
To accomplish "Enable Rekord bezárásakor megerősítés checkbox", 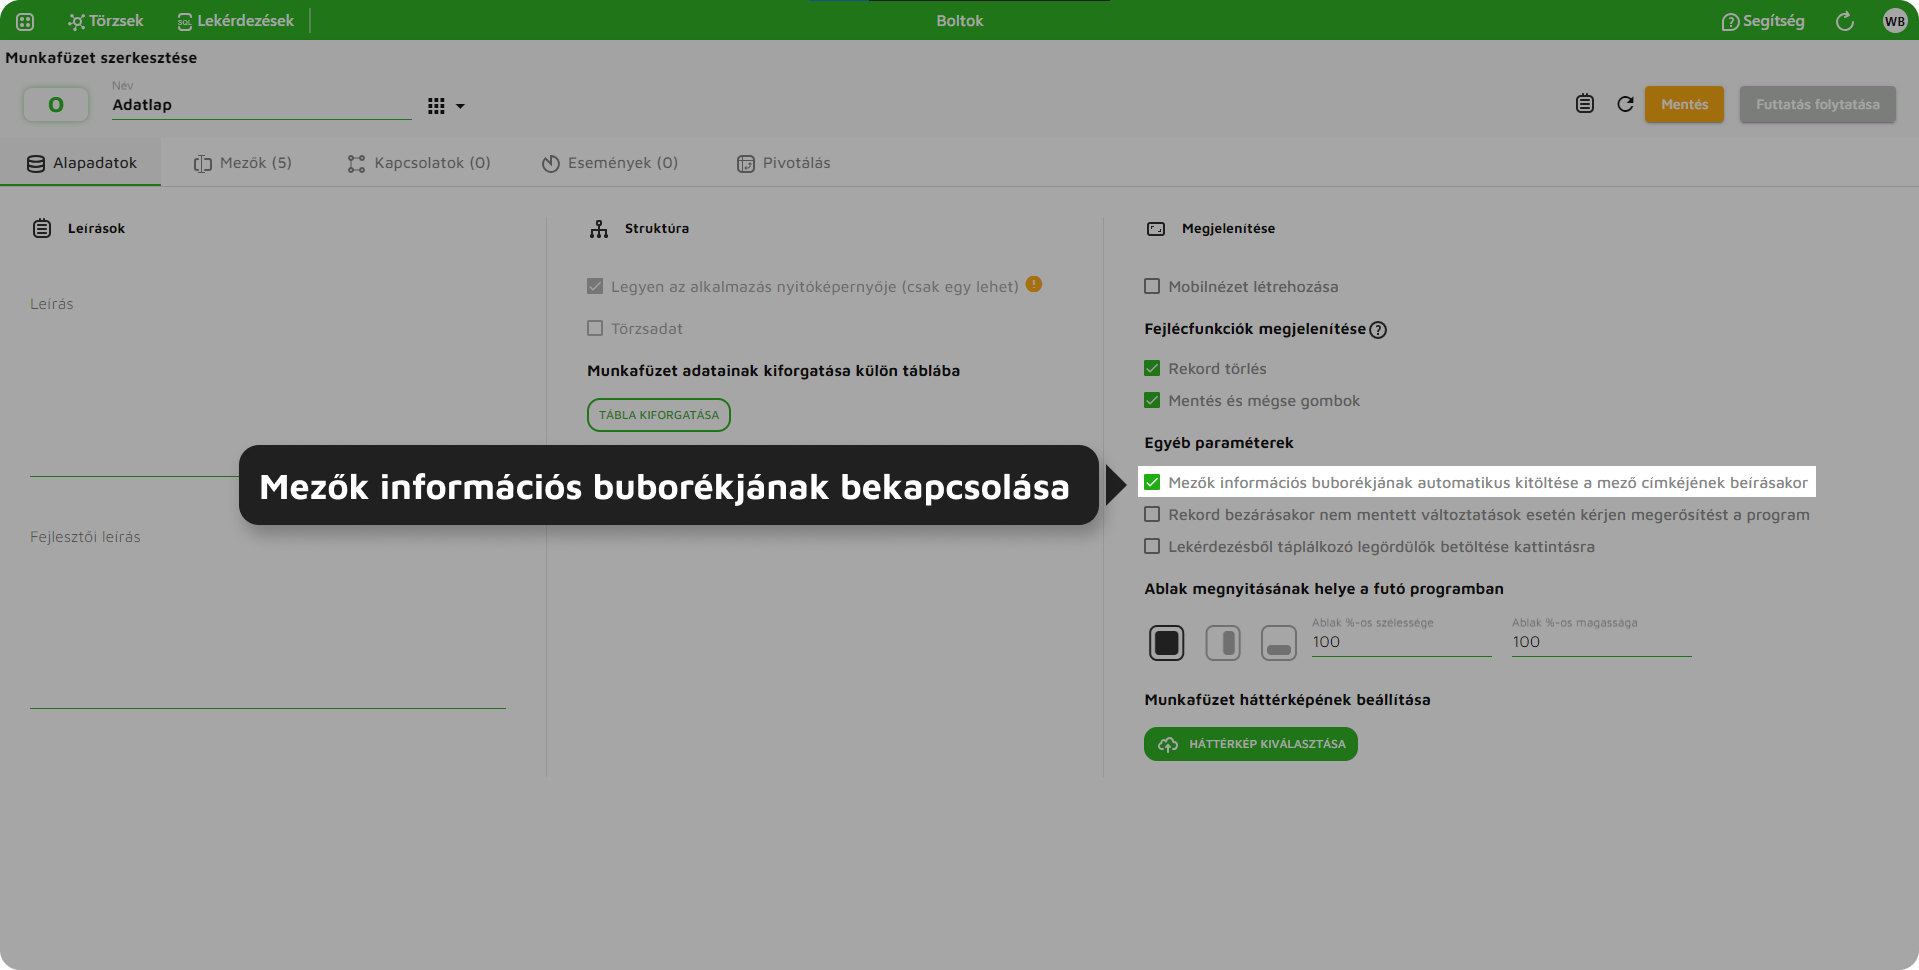I will [x=1152, y=514].
